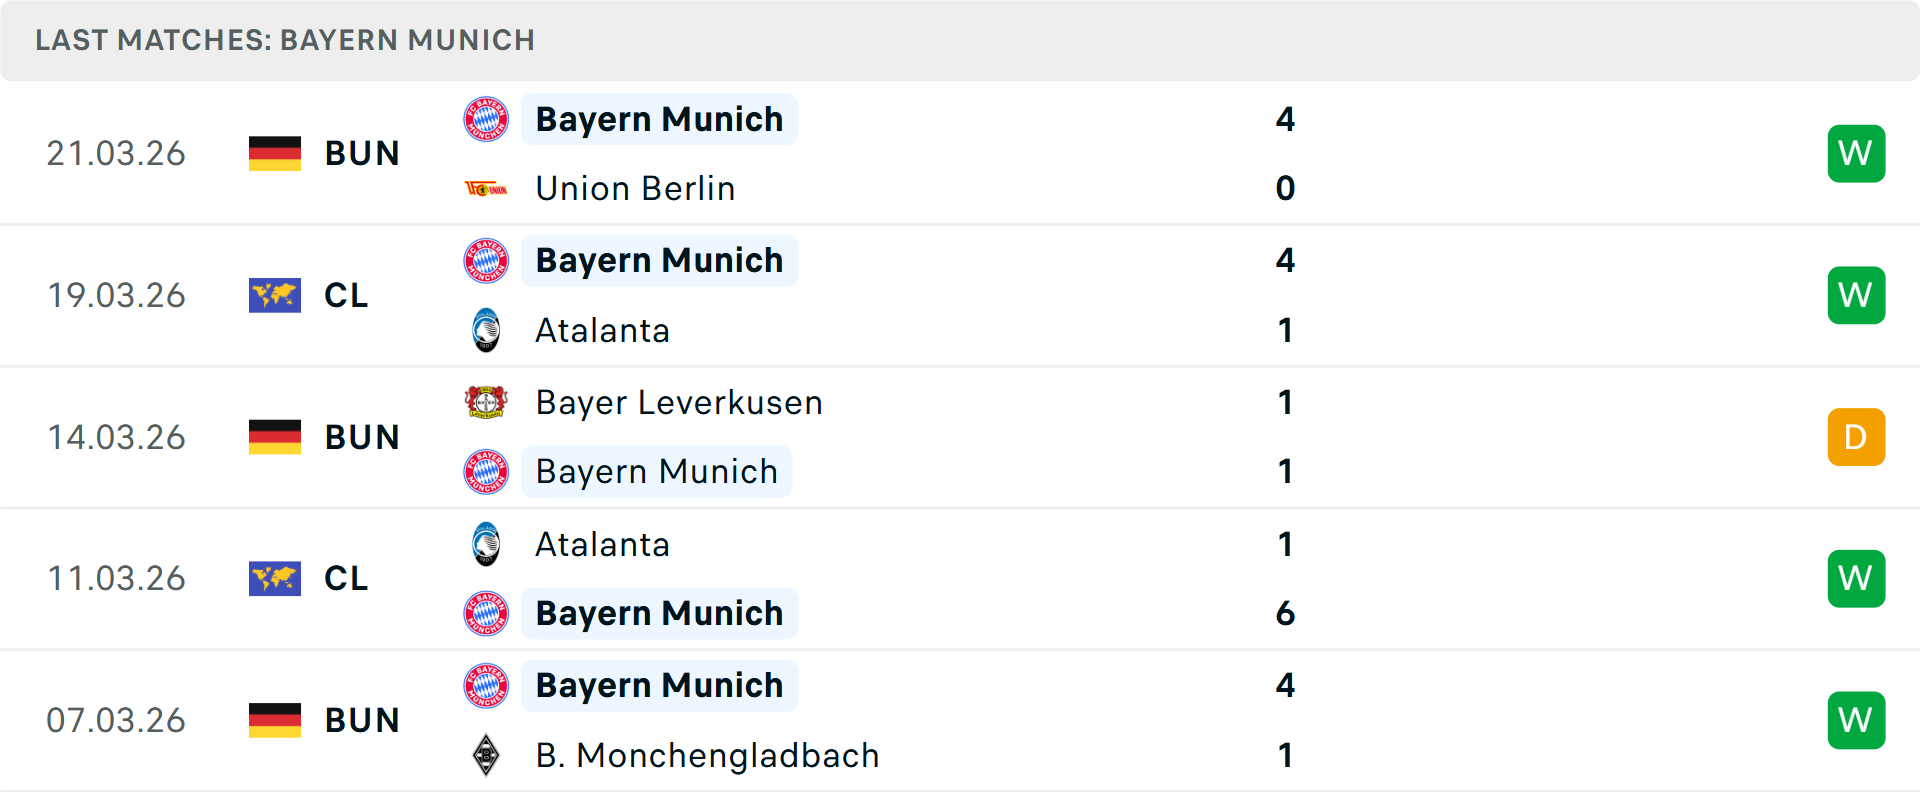Select the W result for the Atalanta away win
The width and height of the screenshot is (1920, 792).
pos(1856,578)
